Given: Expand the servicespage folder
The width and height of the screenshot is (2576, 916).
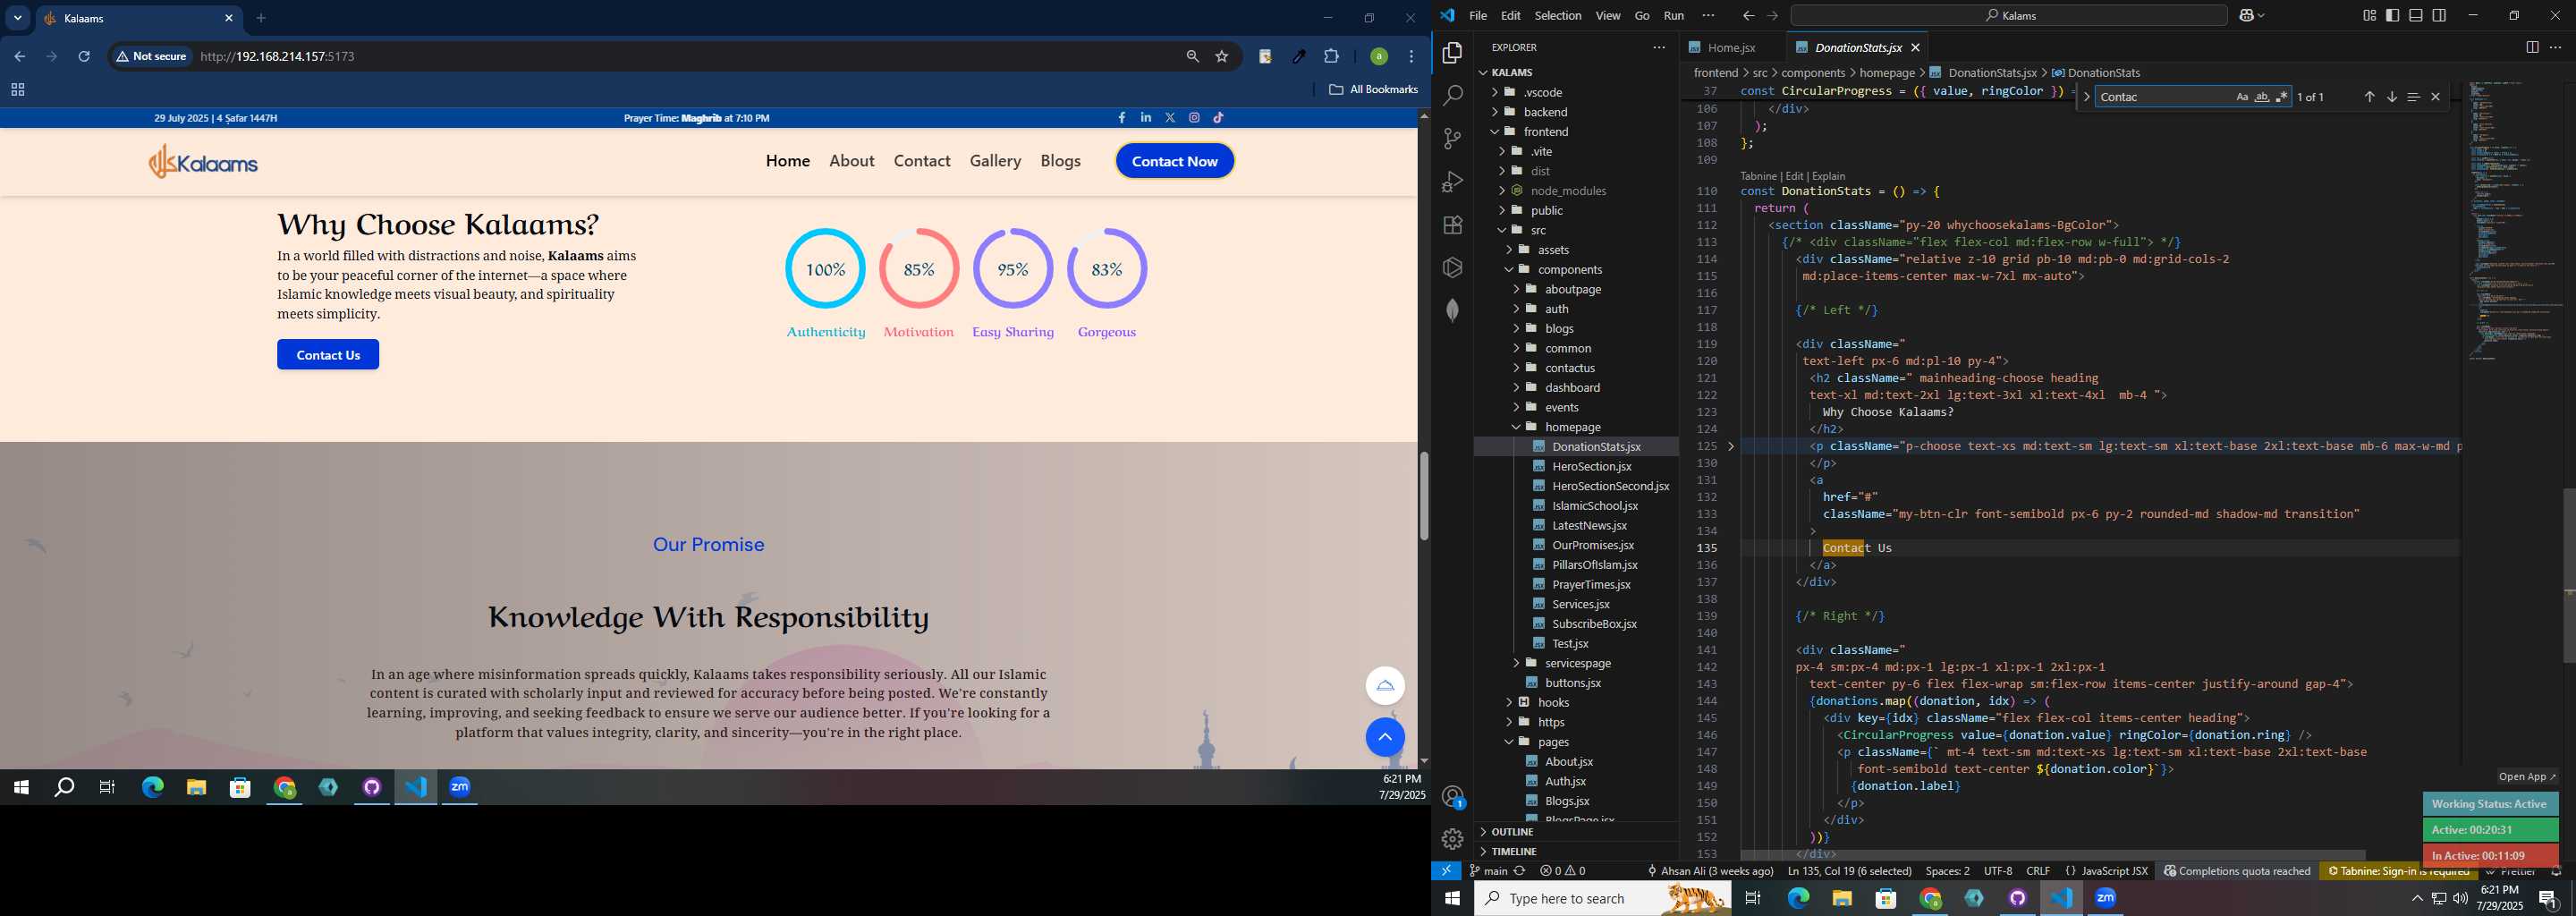Looking at the screenshot, I should [x=1516, y=663].
